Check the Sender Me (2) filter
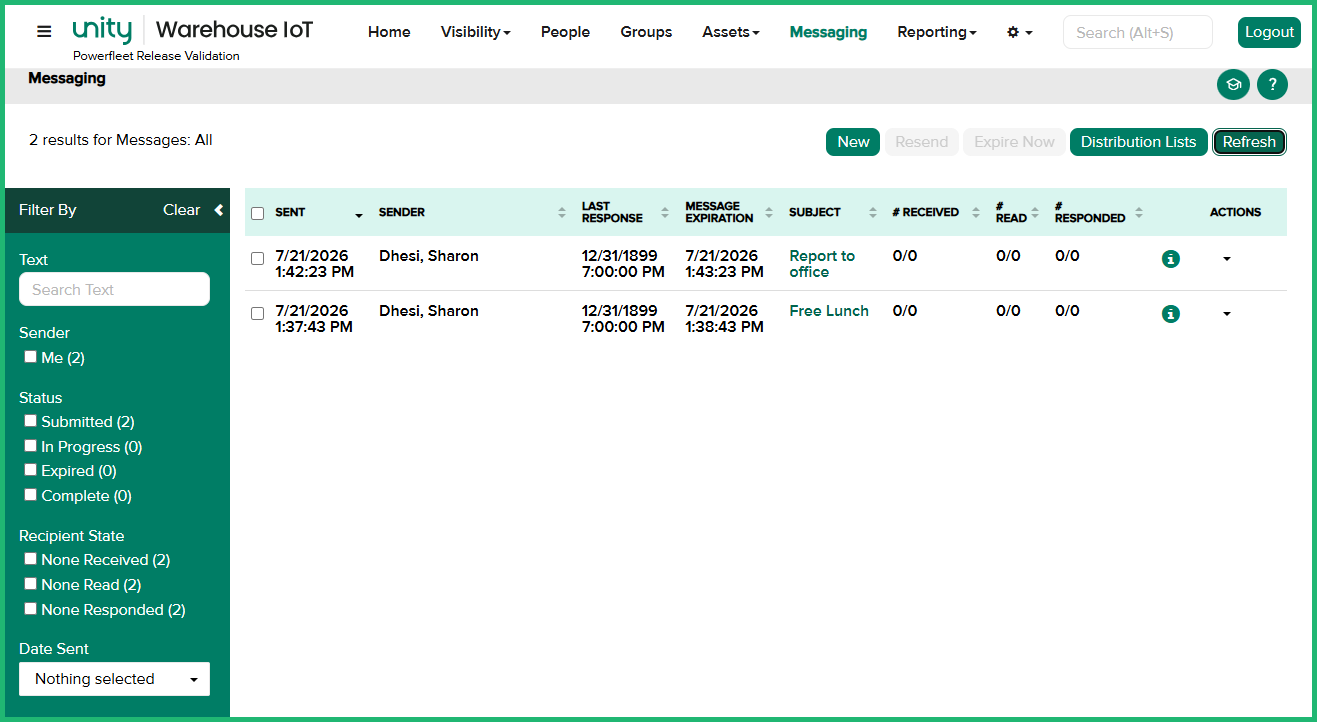1317x722 pixels. (x=31, y=357)
